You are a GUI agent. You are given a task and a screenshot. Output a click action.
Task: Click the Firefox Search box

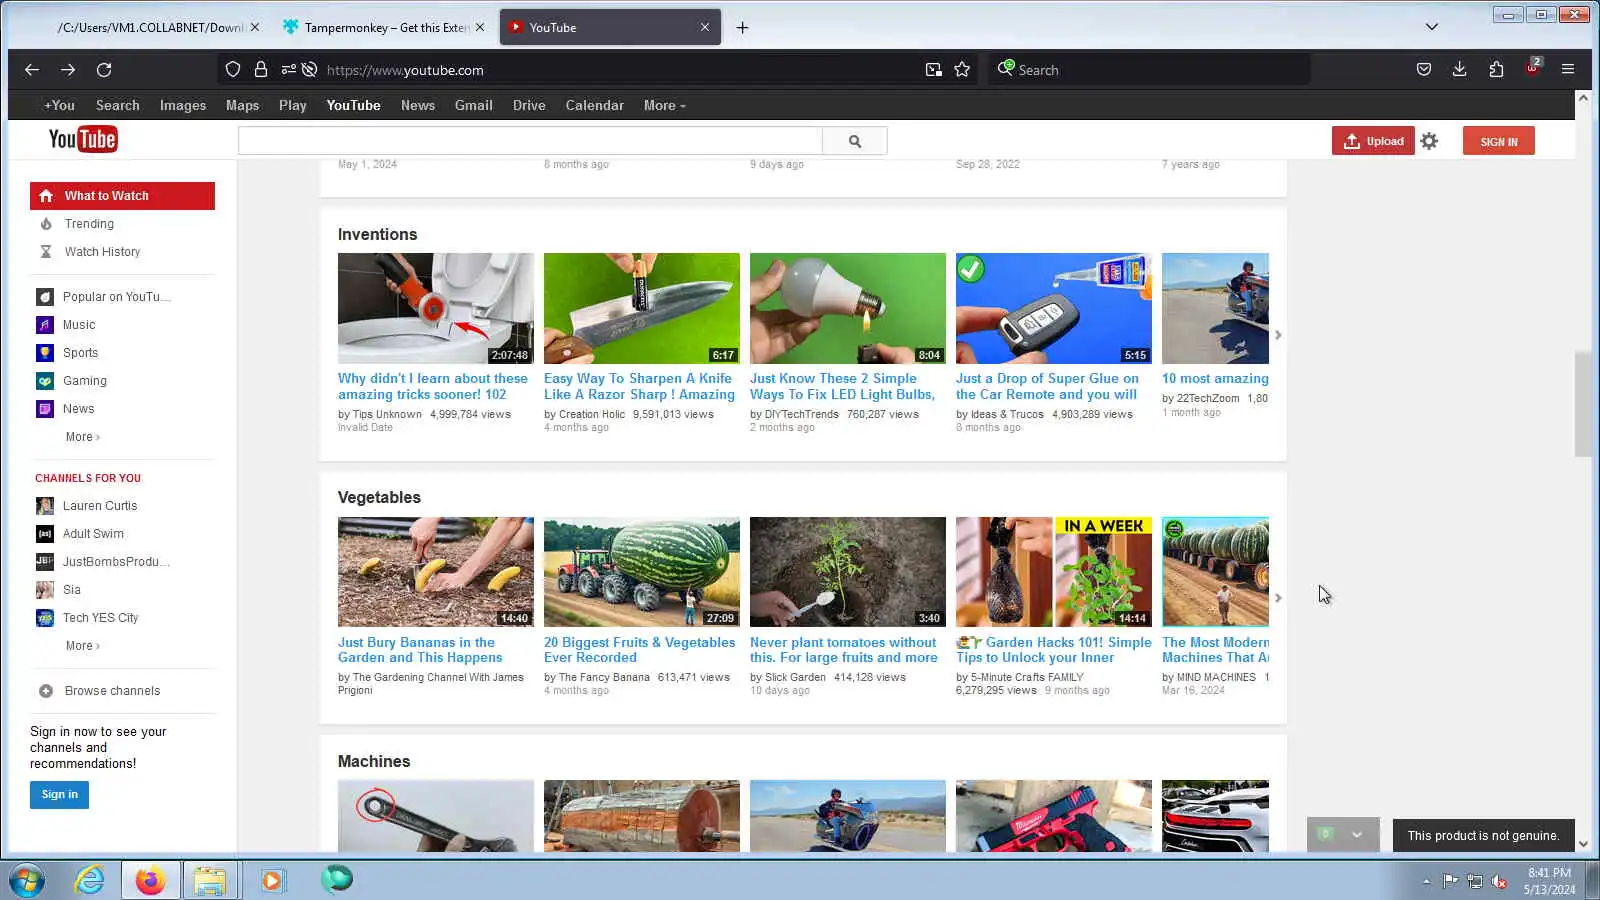tap(1150, 70)
